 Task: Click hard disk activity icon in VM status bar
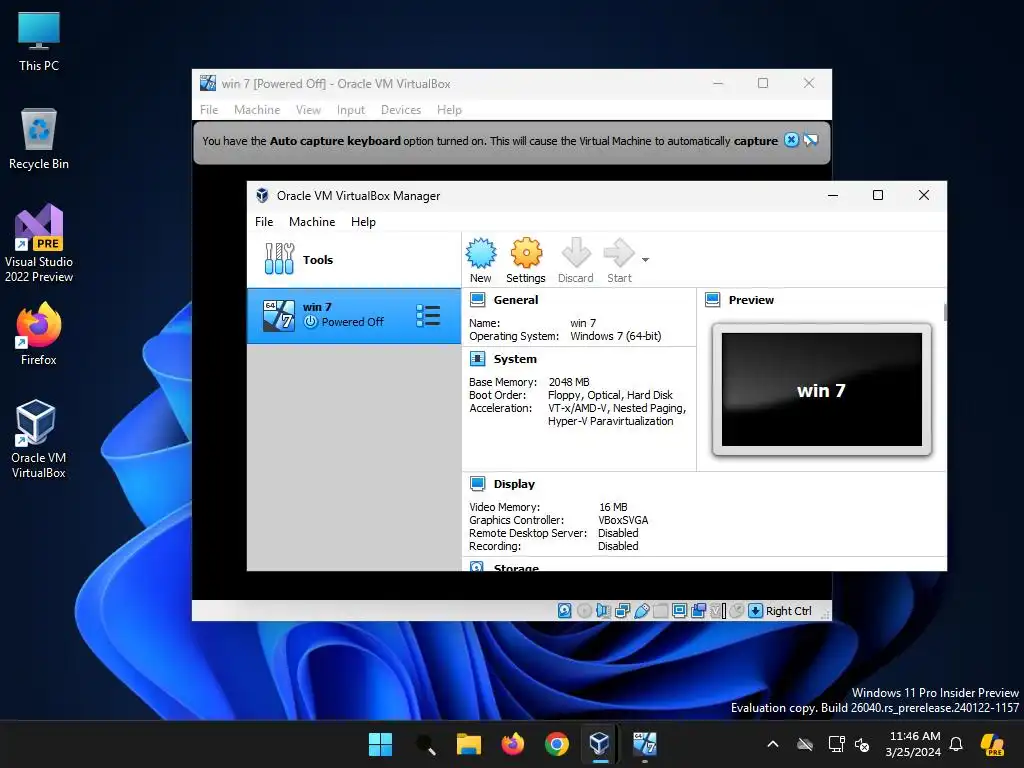coord(565,611)
